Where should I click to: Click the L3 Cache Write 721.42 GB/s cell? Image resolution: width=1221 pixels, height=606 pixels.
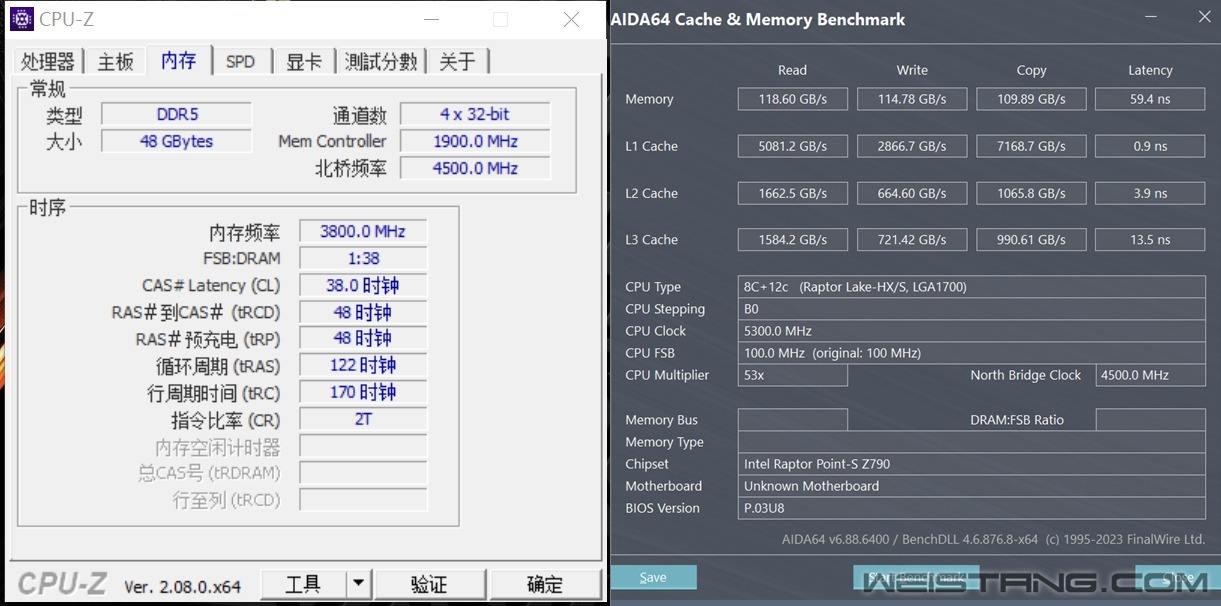click(x=912, y=240)
